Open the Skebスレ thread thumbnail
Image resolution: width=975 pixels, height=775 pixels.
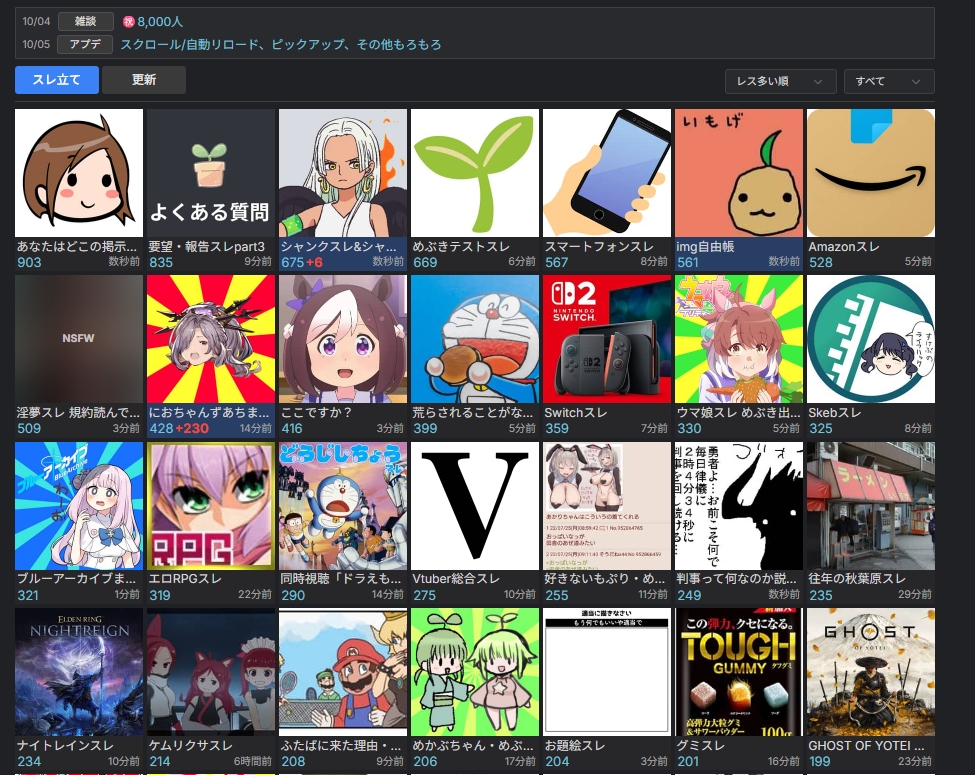(870, 339)
